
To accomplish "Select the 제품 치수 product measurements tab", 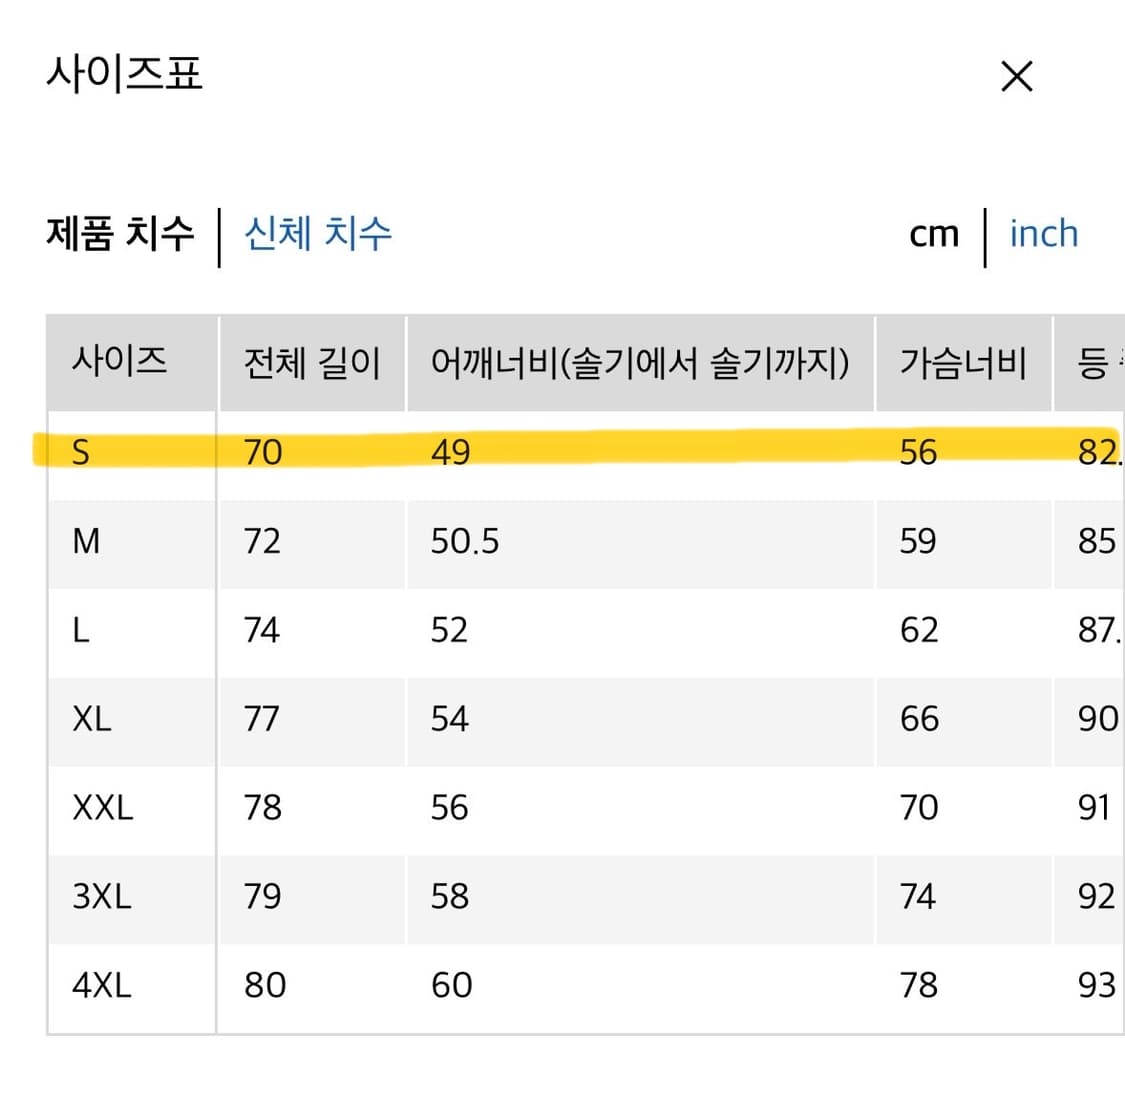I will 120,233.
